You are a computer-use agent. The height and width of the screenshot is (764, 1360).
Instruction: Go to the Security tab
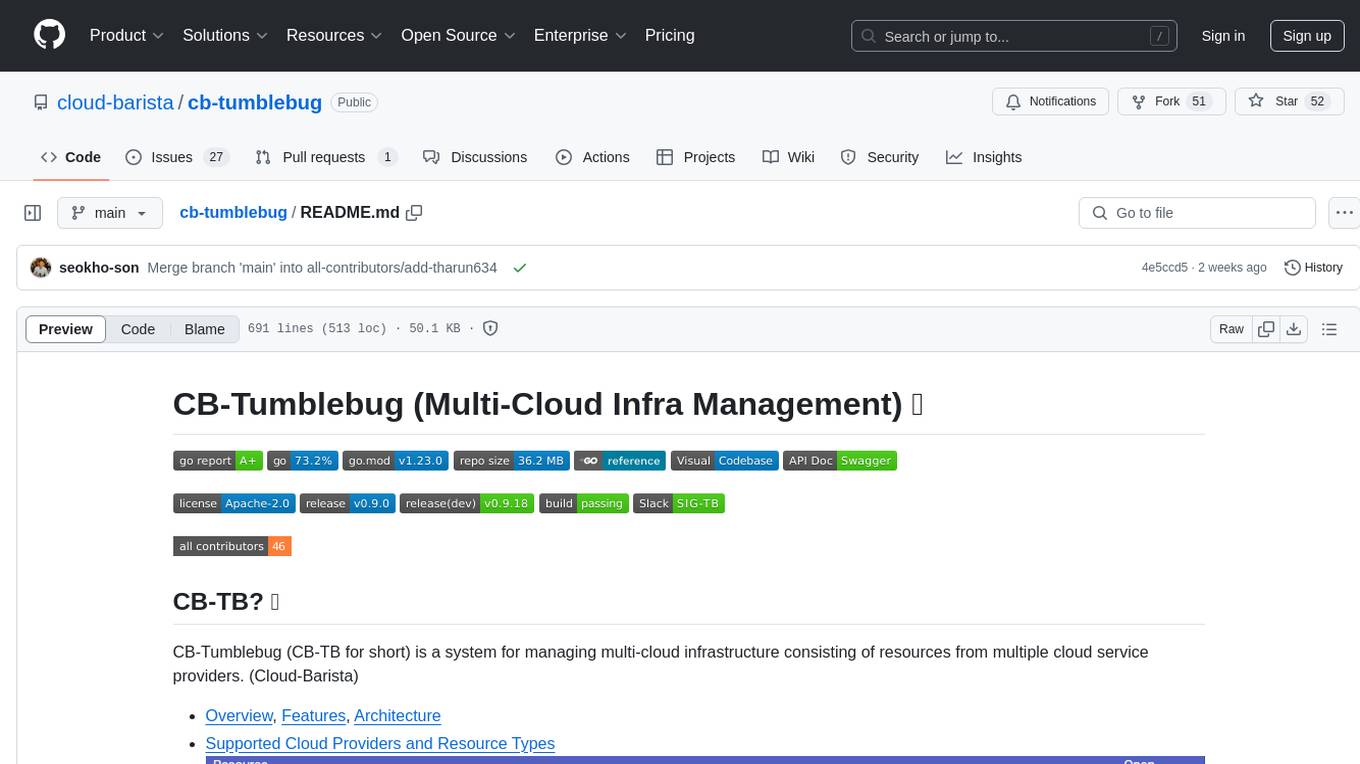[880, 157]
